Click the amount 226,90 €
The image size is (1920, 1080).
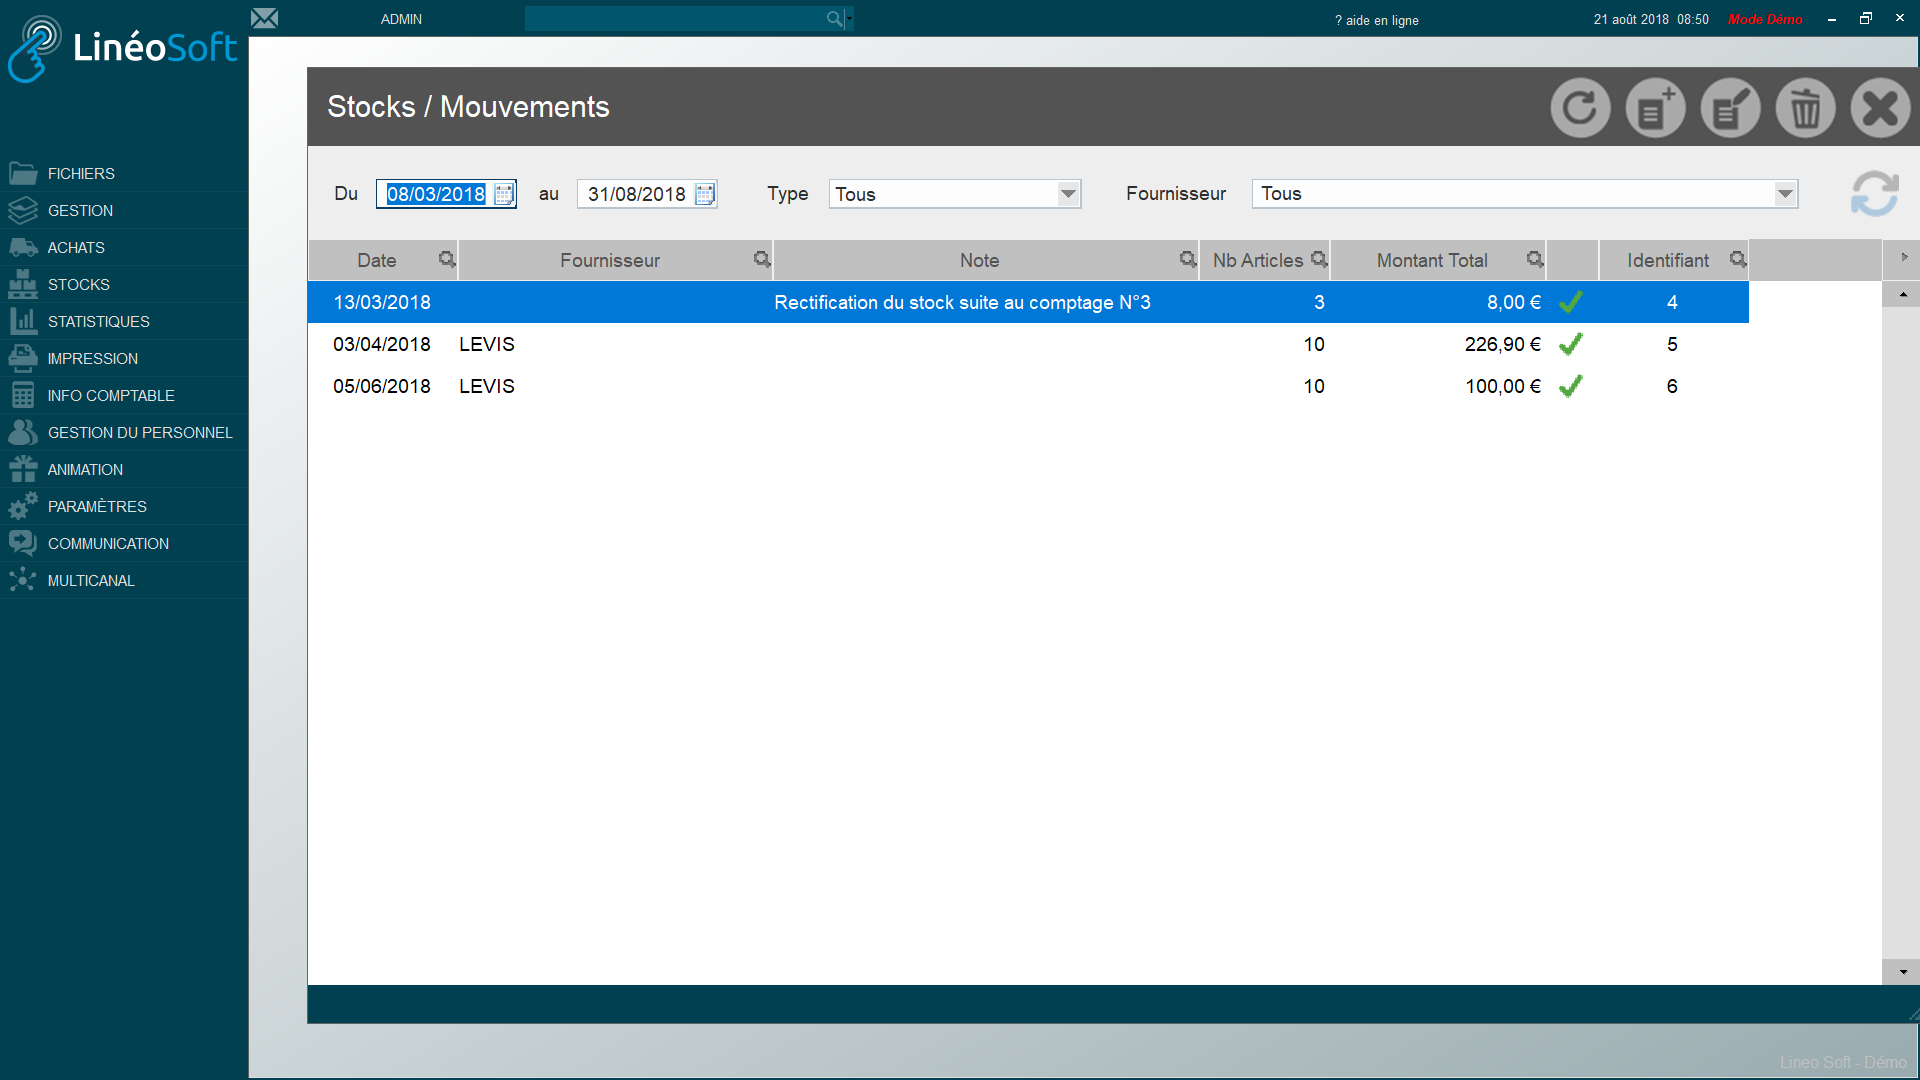(x=1503, y=344)
